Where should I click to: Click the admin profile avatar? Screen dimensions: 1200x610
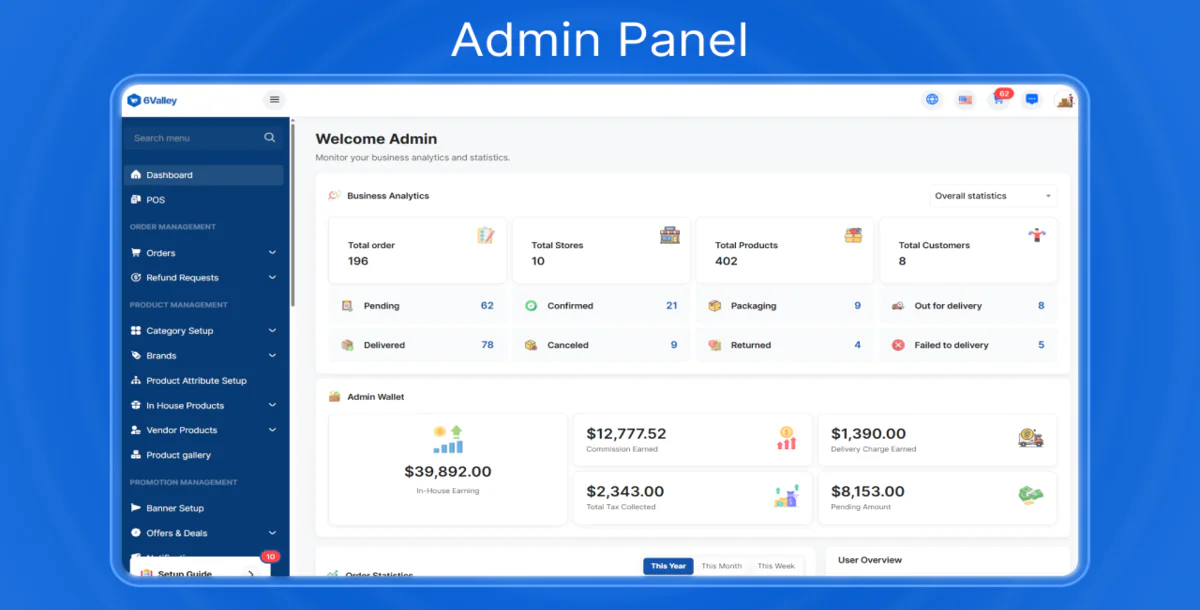1065,100
